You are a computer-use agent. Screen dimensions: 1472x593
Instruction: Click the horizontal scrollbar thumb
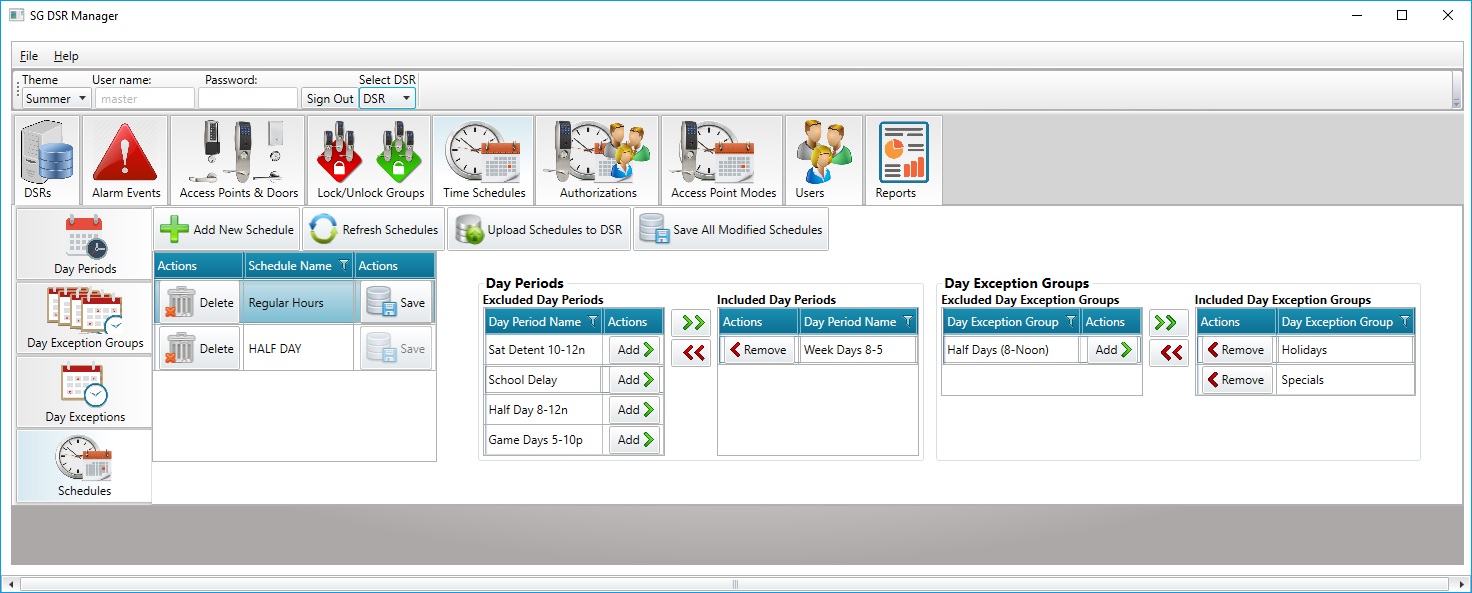coord(735,584)
